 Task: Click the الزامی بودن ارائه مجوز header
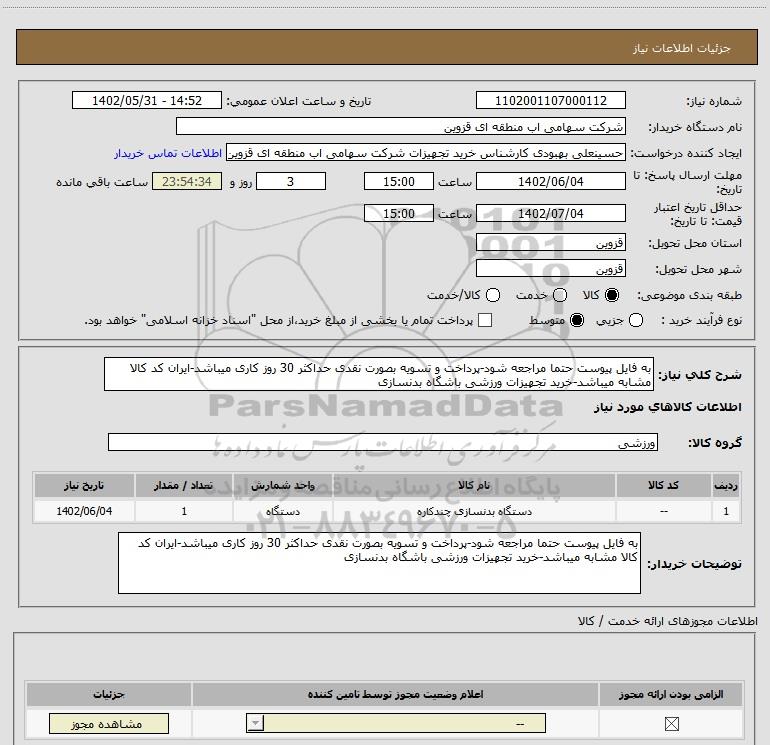671,694
